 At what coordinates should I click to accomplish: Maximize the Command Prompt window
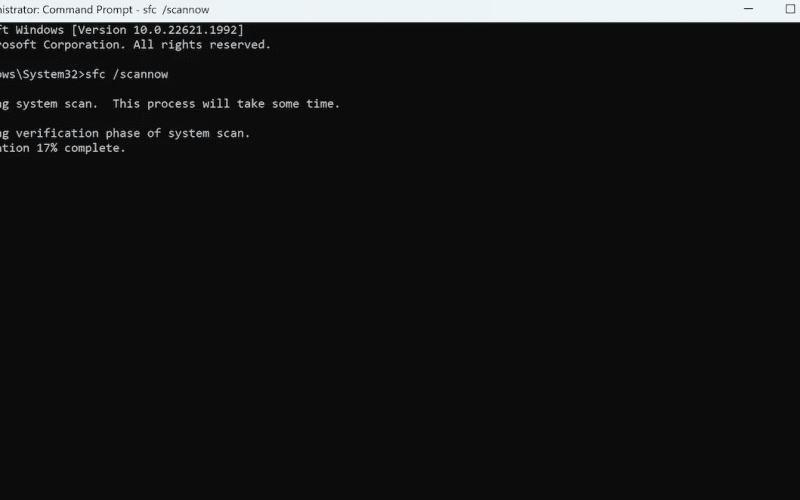790,9
